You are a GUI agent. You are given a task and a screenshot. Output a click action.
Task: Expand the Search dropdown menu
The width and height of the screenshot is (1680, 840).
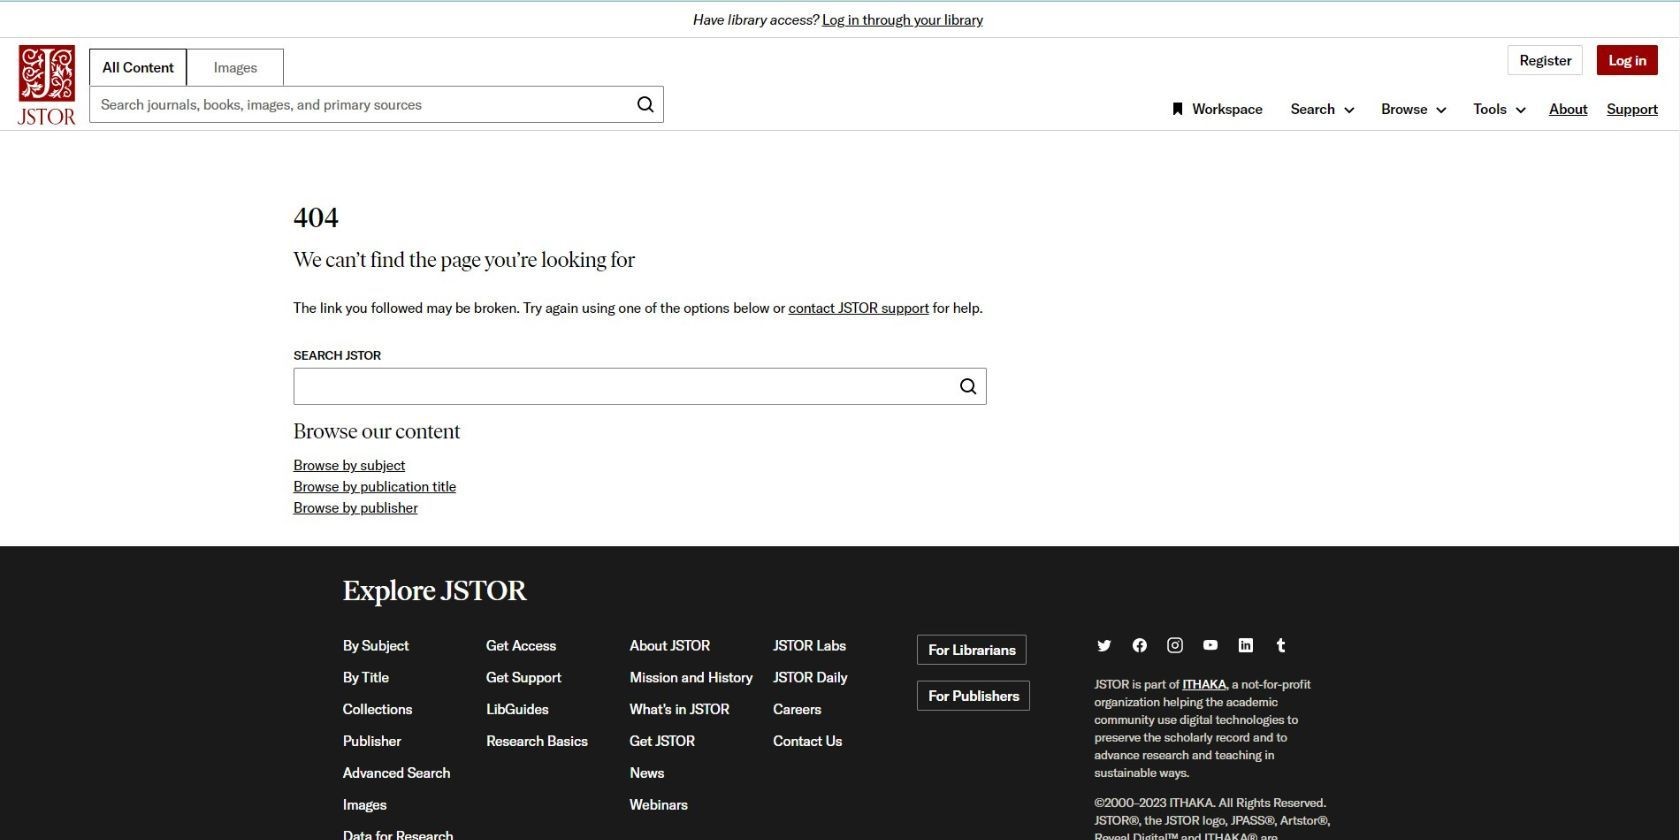(x=1322, y=109)
